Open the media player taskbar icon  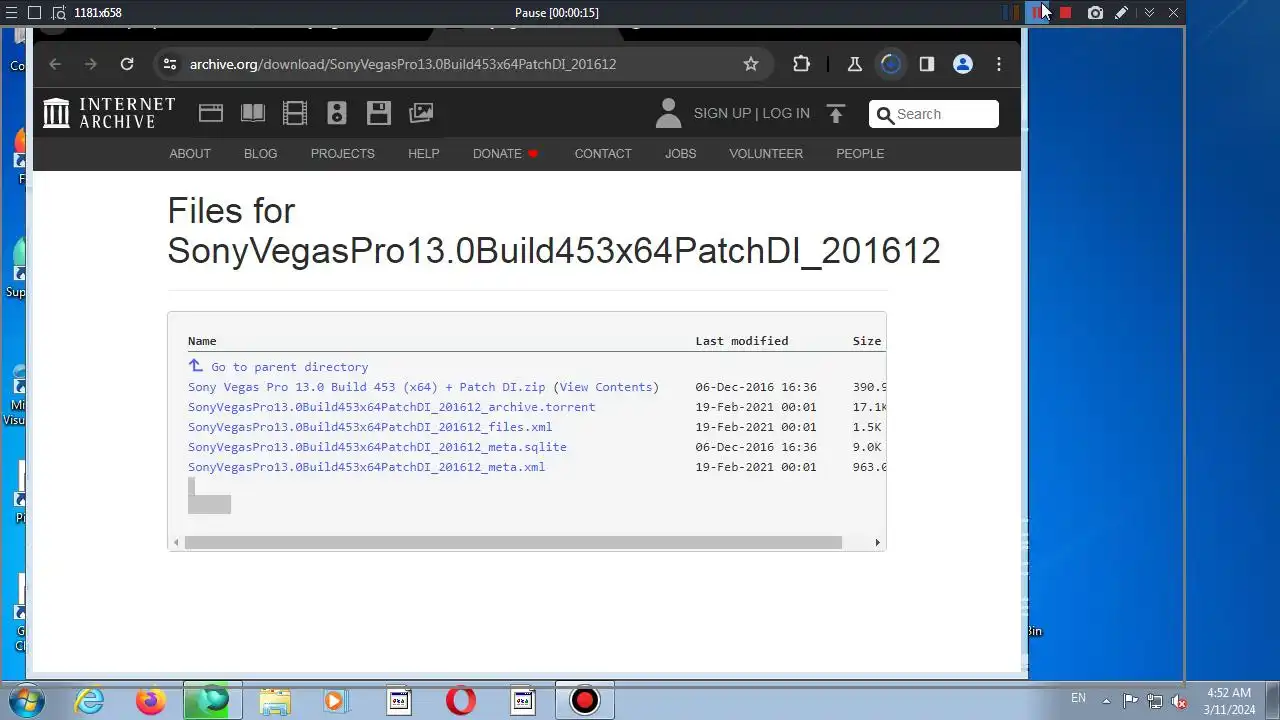[x=337, y=701]
